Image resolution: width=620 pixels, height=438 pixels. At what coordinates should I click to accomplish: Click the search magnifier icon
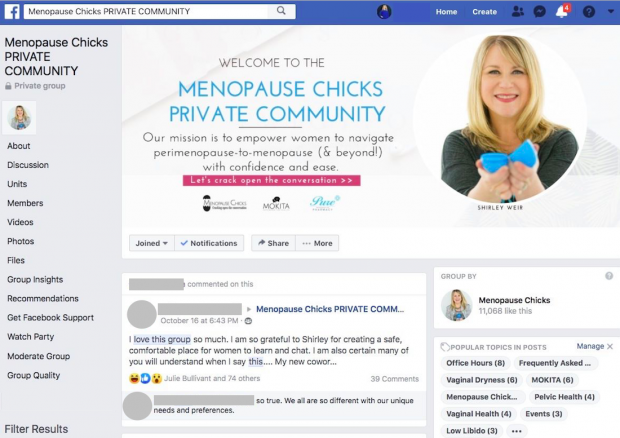(281, 11)
